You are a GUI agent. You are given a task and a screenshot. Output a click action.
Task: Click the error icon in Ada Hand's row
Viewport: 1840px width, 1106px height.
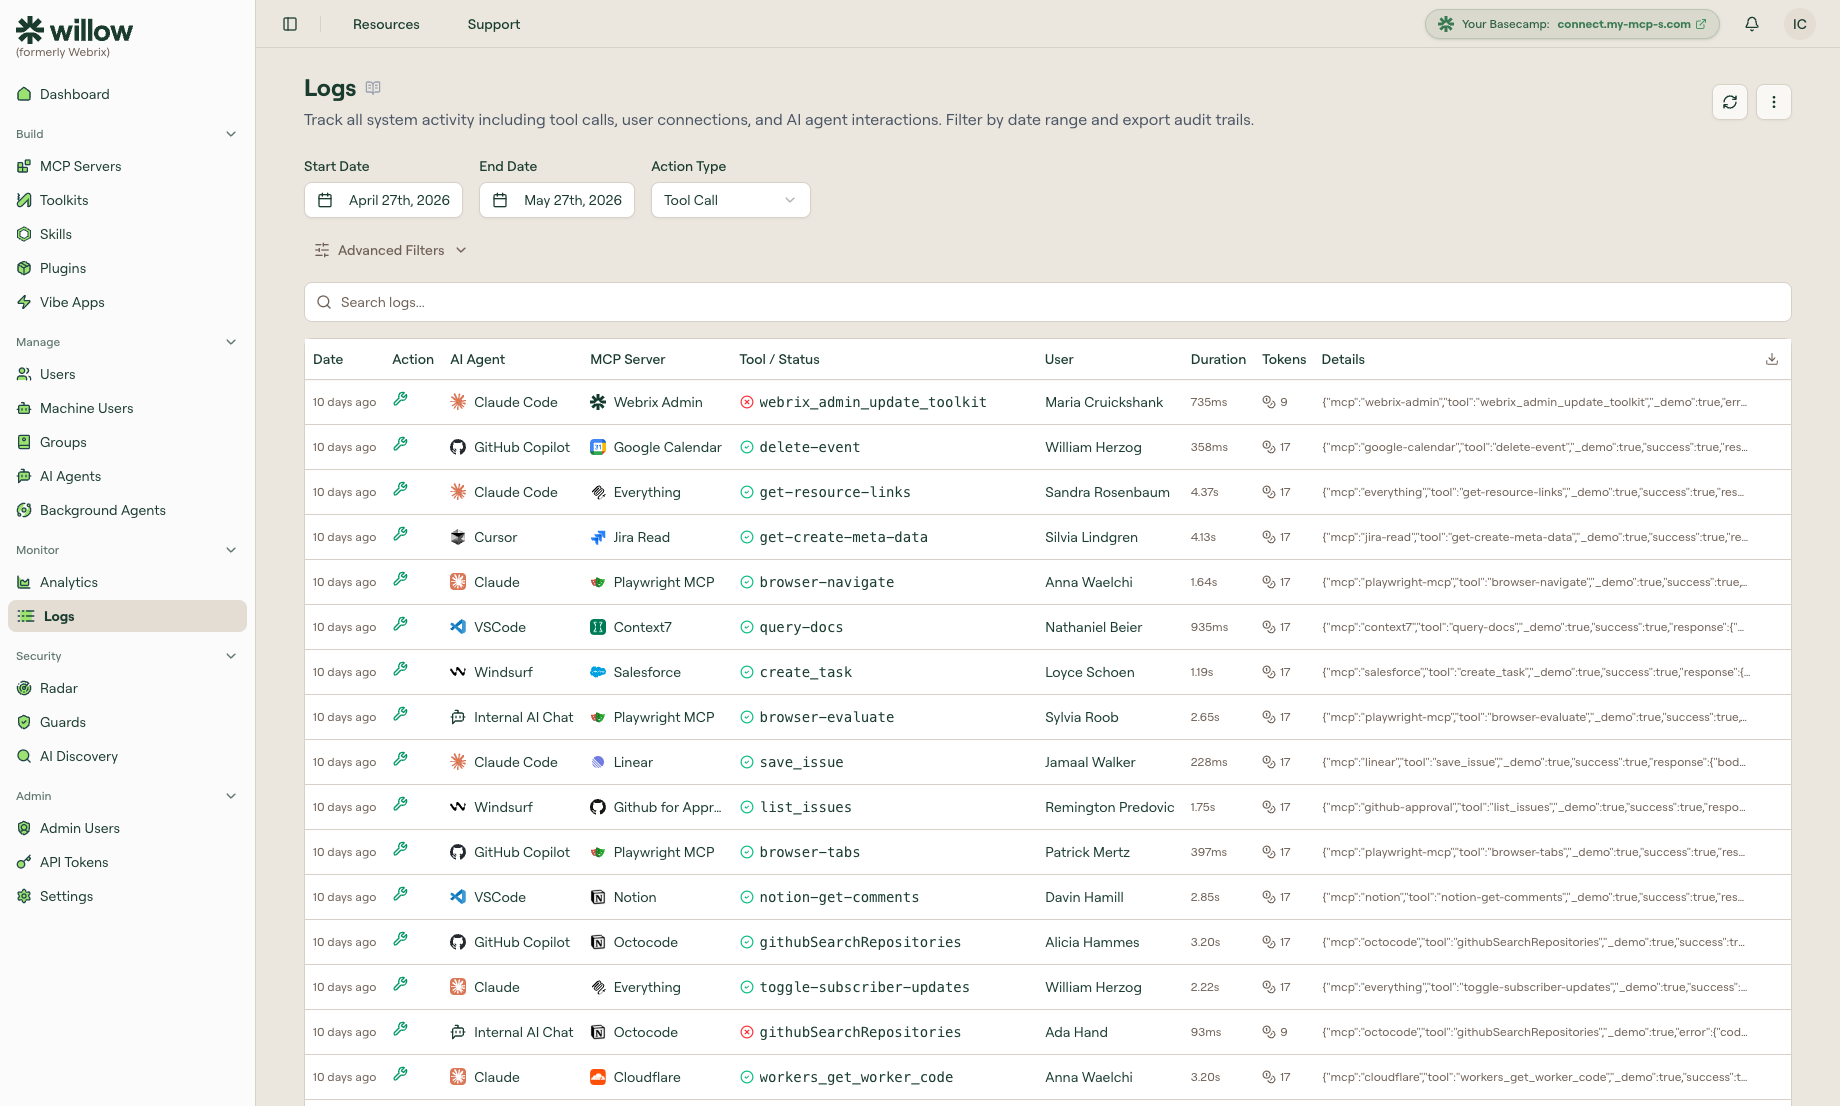tap(747, 1032)
